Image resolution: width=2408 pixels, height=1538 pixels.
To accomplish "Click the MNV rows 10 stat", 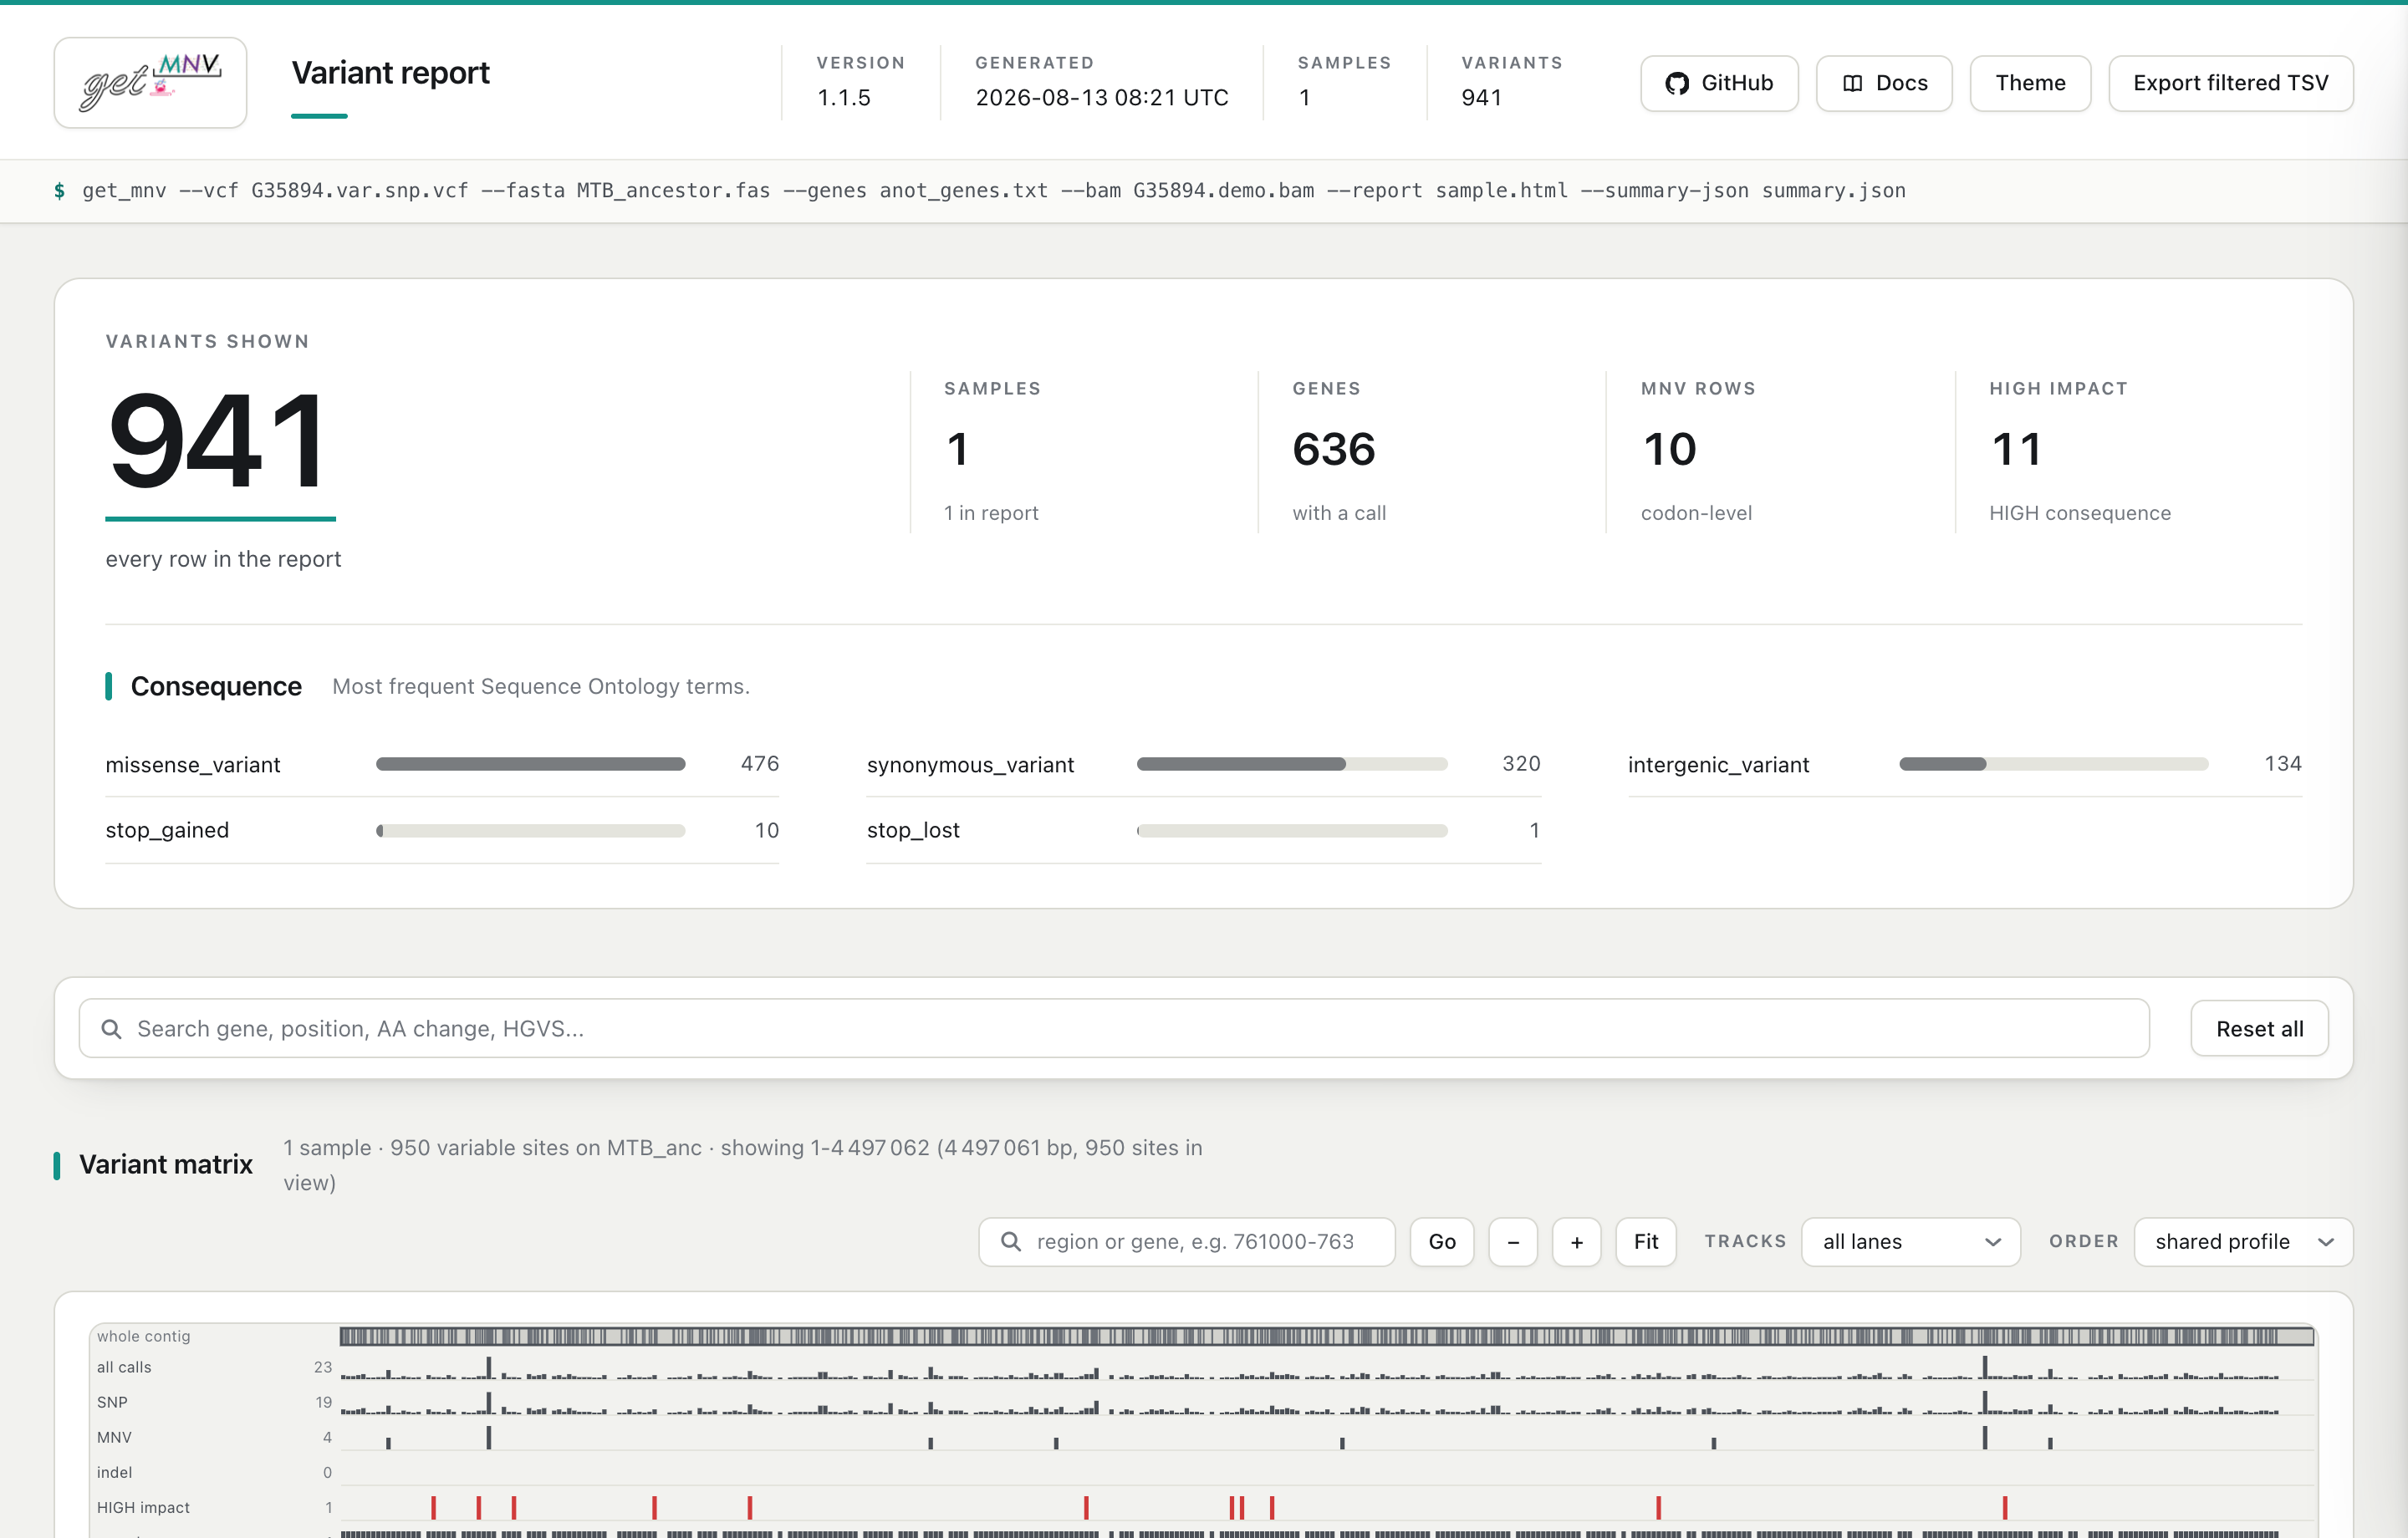I will 1669,449.
